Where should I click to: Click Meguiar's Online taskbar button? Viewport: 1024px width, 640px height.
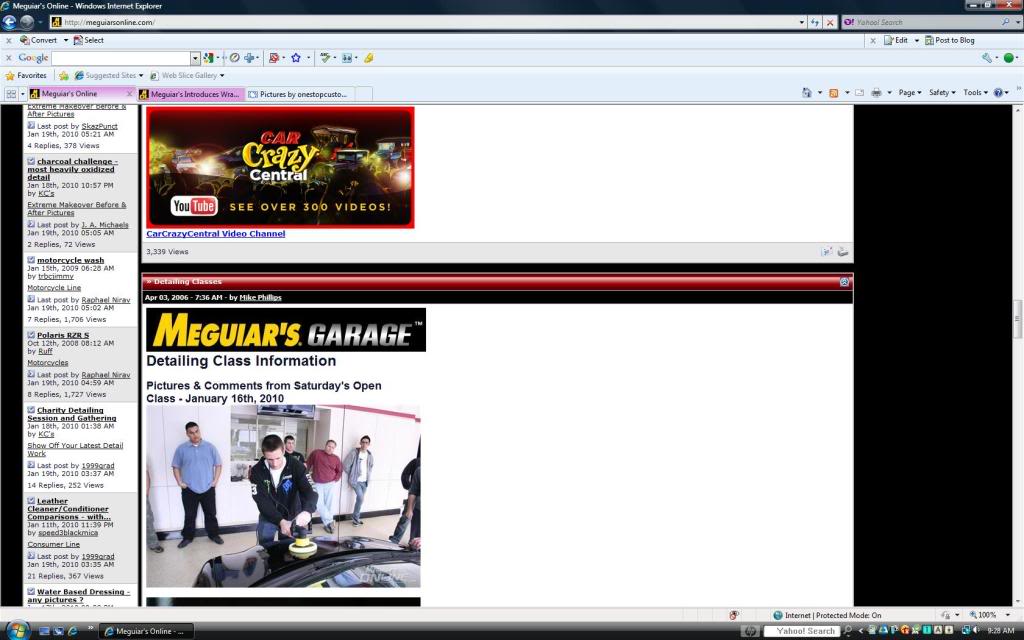[145, 632]
